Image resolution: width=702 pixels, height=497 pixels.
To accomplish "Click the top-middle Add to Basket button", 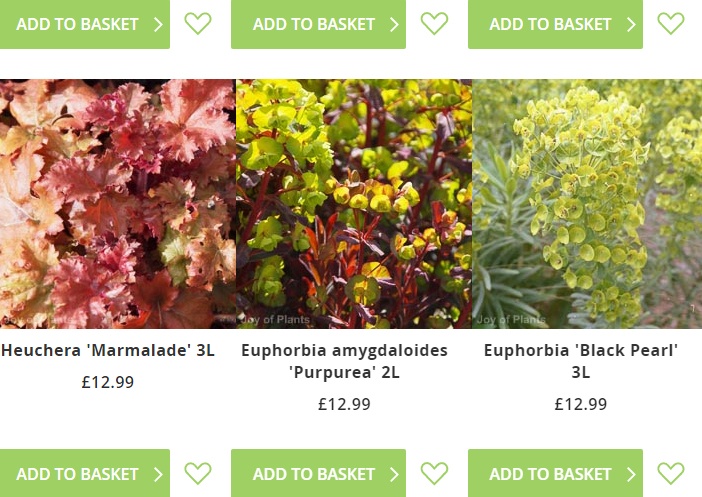I will coord(318,24).
